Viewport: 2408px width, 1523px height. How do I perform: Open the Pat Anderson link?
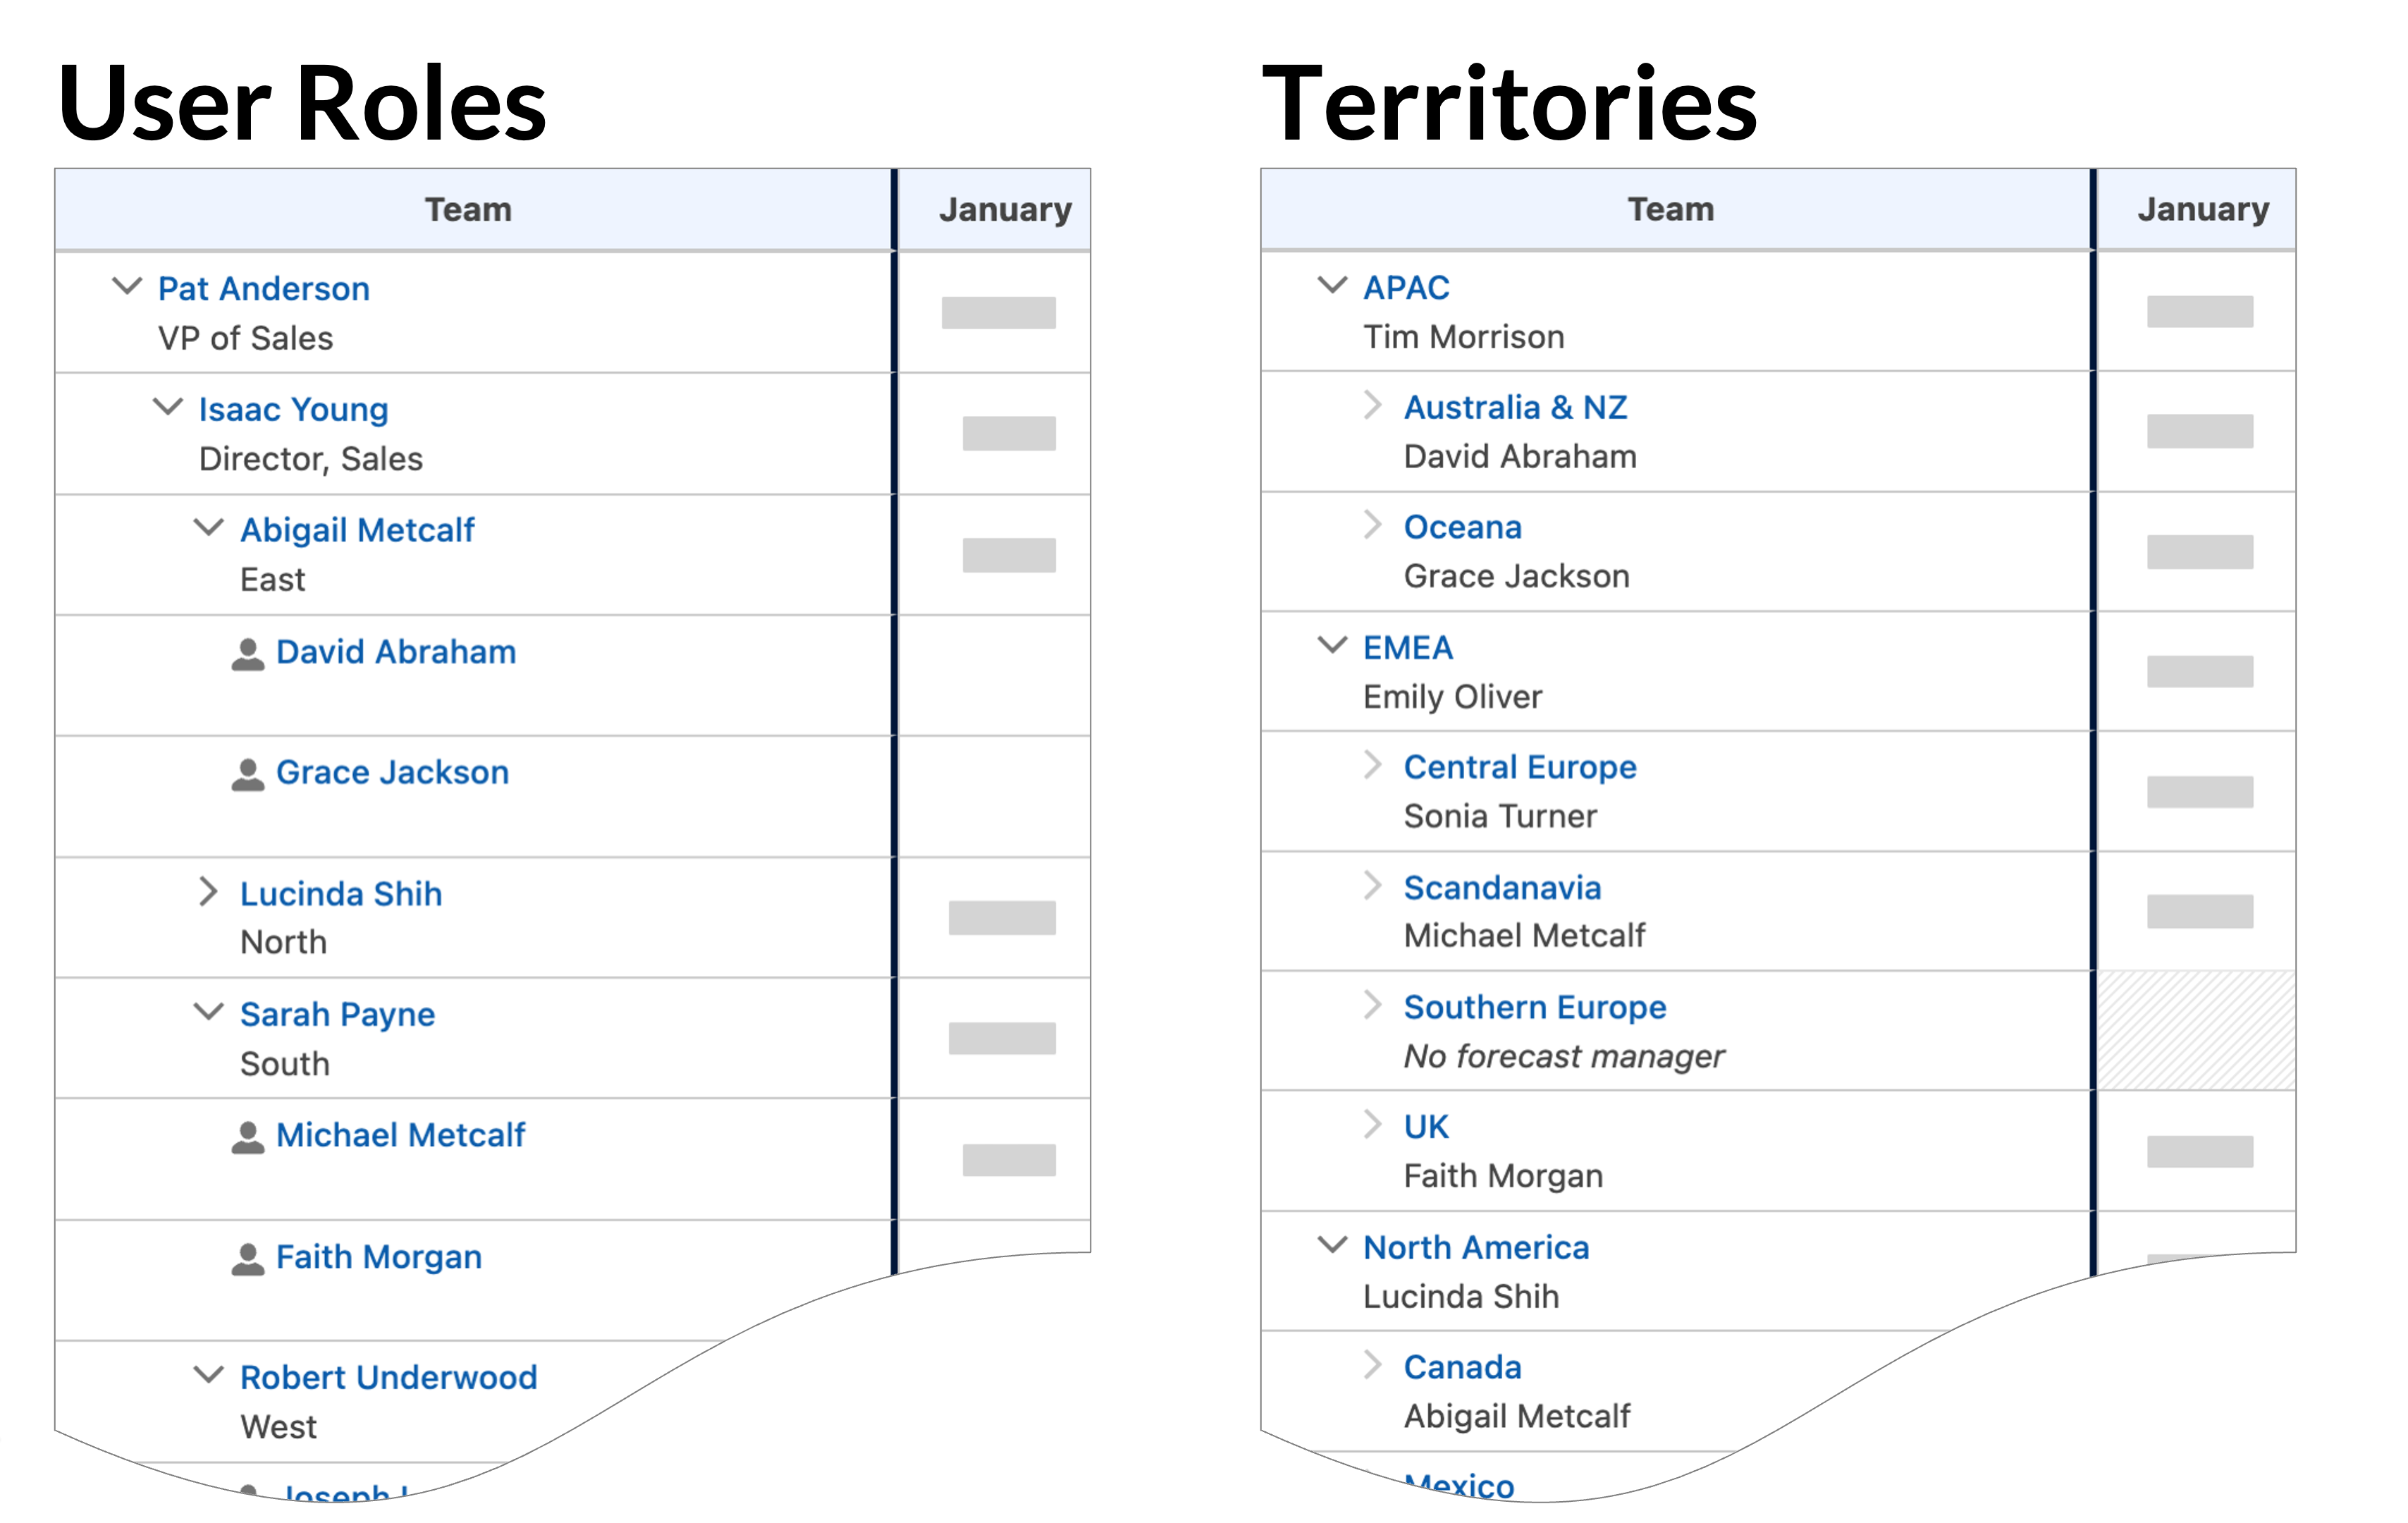coord(263,288)
